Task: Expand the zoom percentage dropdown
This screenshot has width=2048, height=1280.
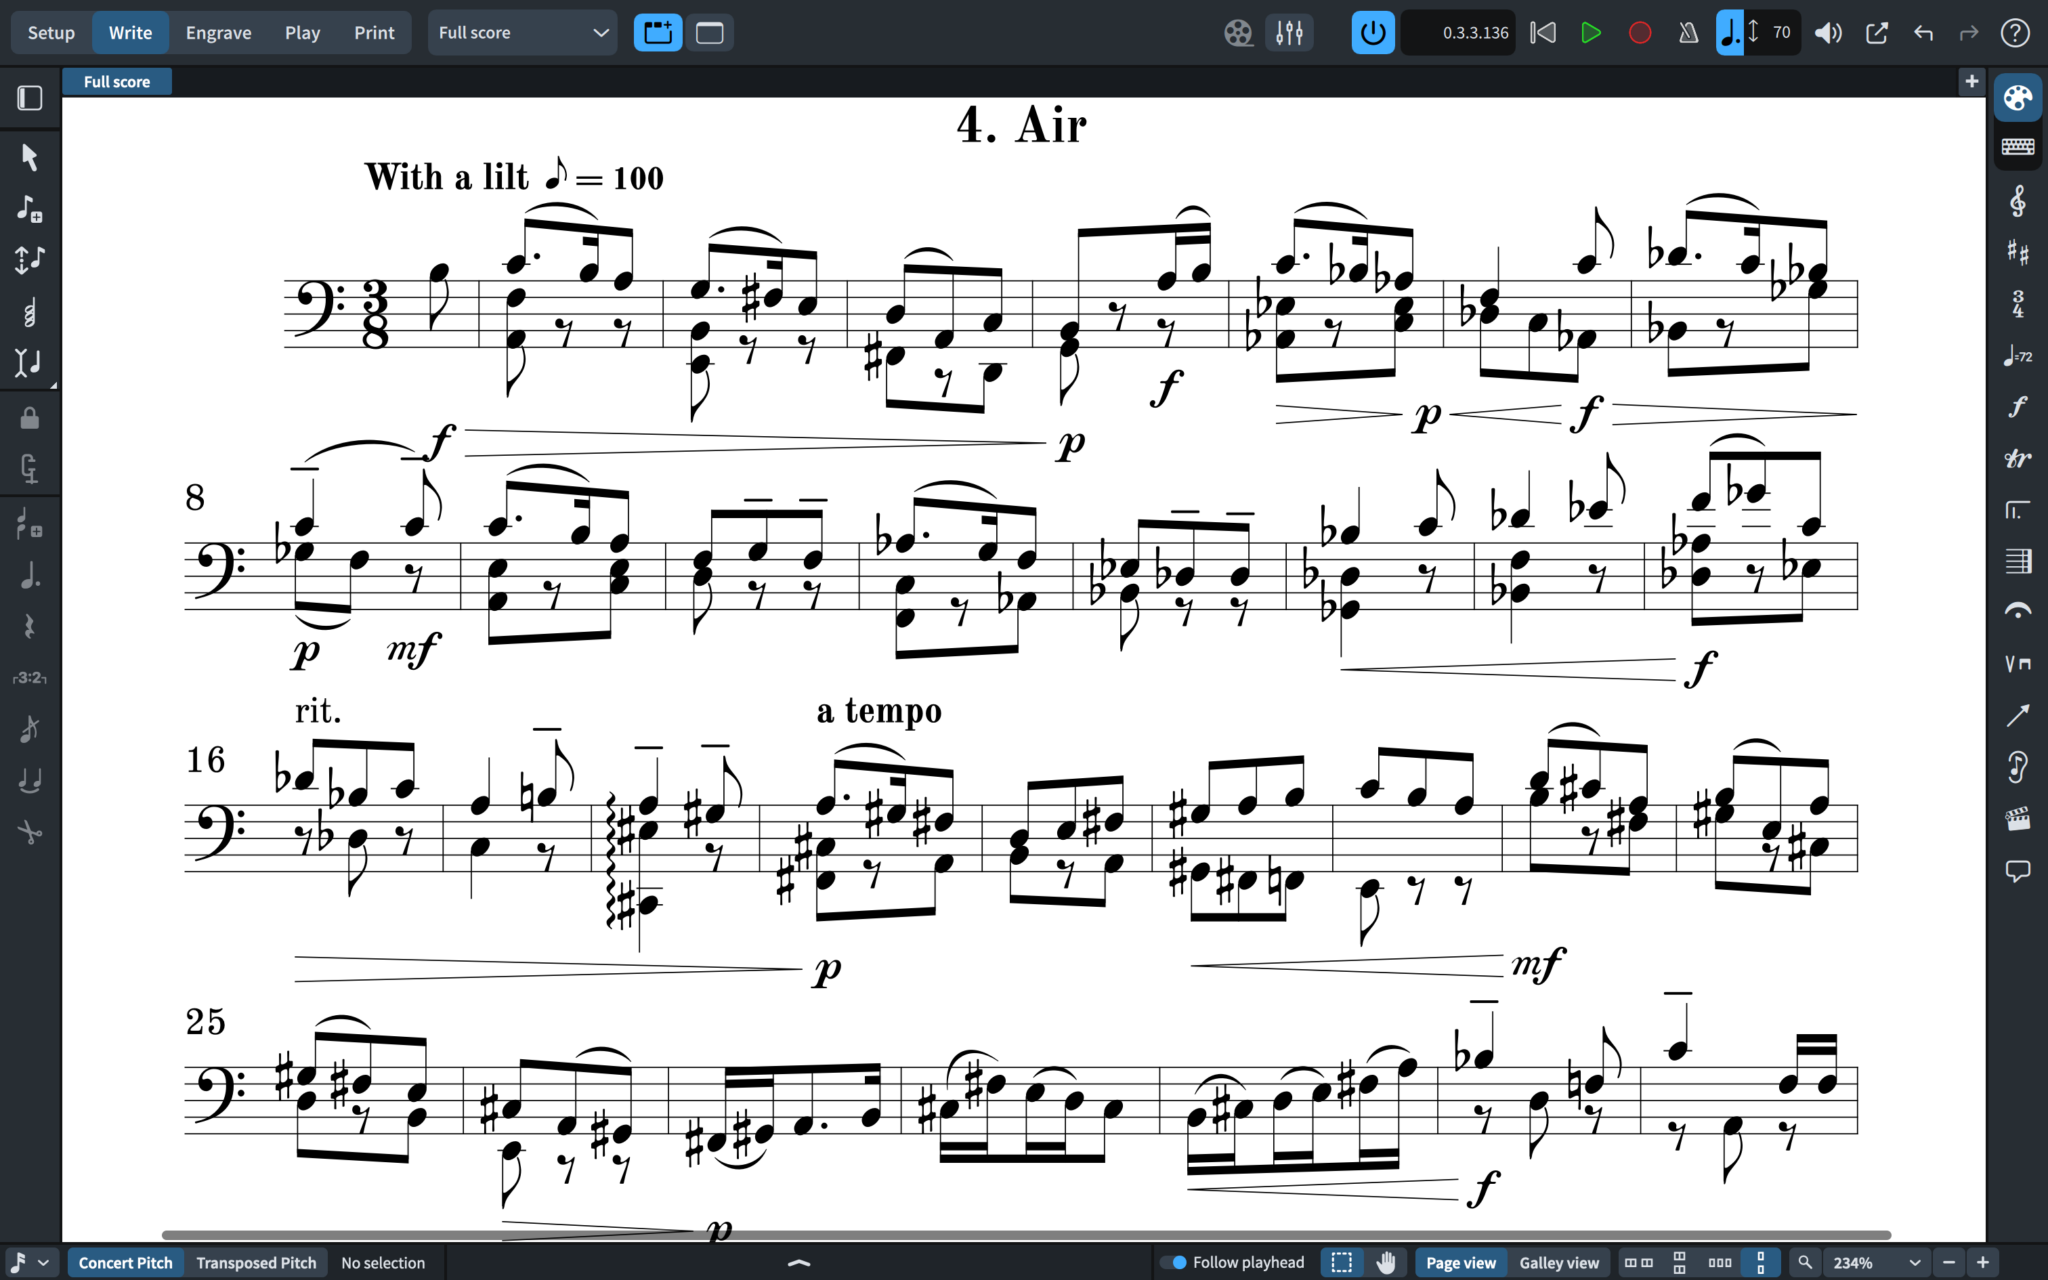Action: pos(1914,1262)
